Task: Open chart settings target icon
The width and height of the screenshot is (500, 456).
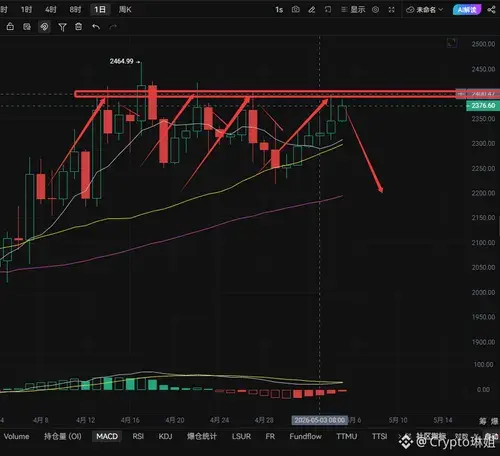Action: point(376,10)
